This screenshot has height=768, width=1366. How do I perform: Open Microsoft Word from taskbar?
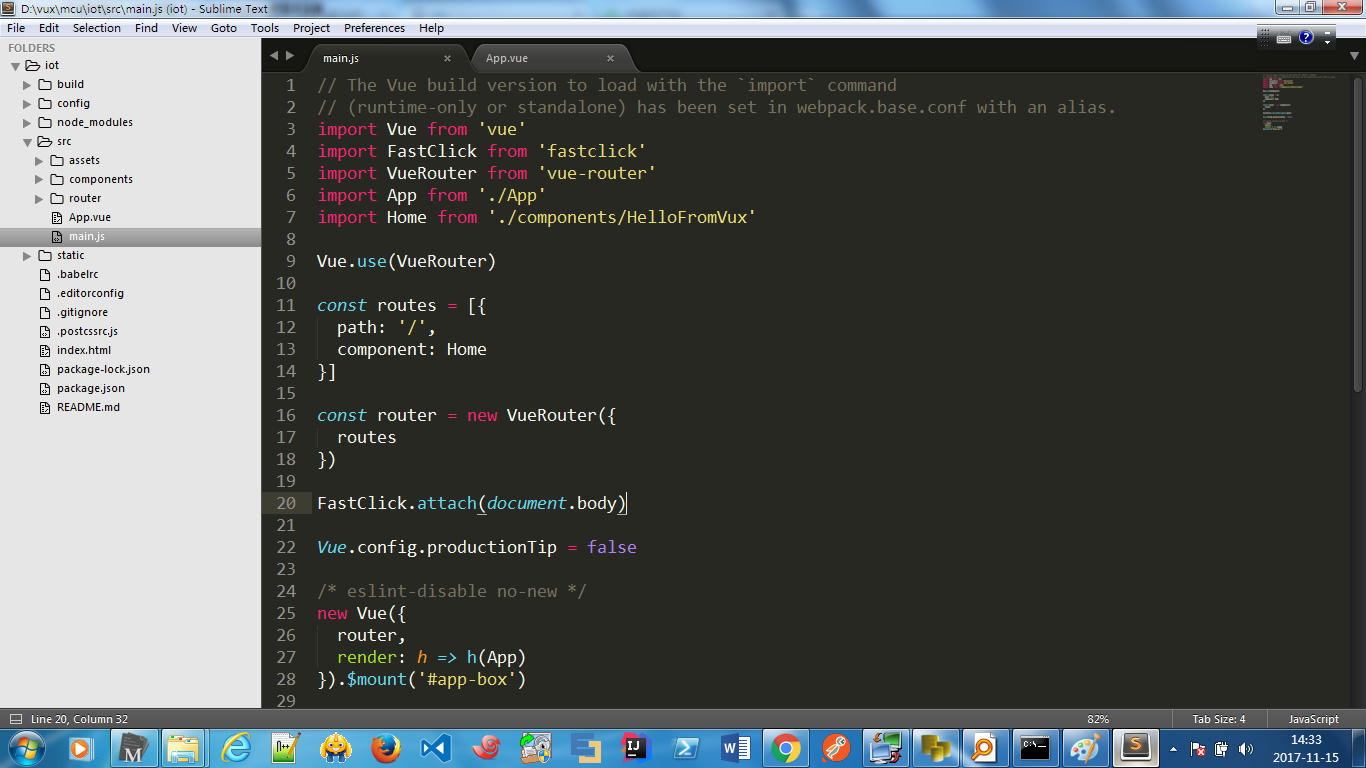736,748
